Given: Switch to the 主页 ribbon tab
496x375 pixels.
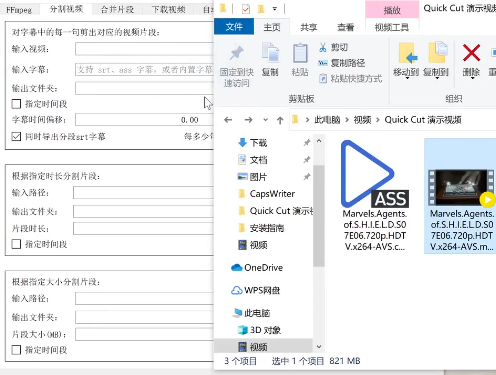Looking at the screenshot, I should tap(272, 27).
